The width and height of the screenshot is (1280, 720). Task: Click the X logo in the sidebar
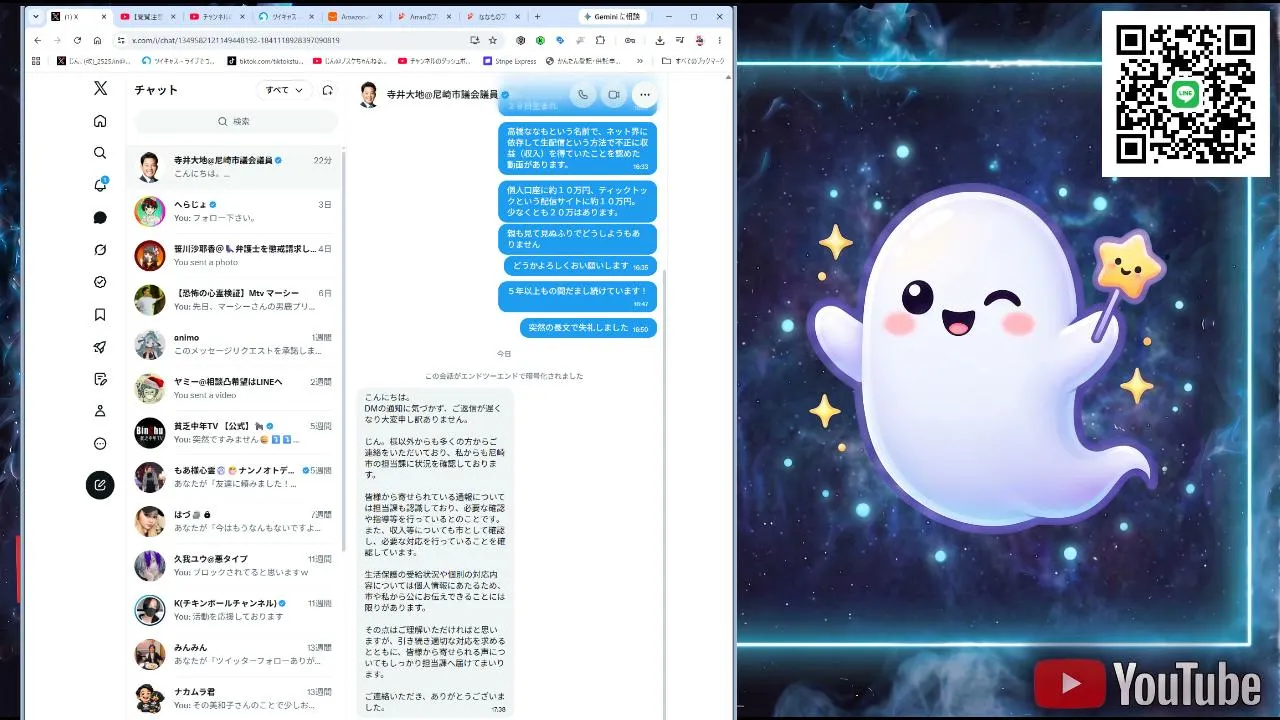tap(100, 88)
